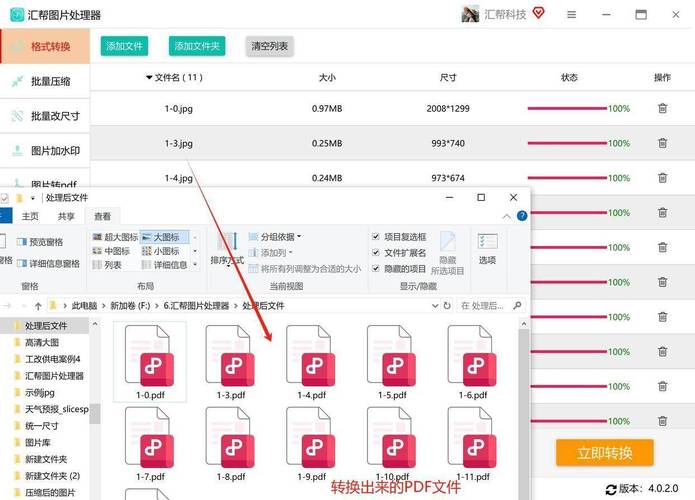Click the 汇帮科技 user avatar
Viewport: 695px width, 500px height.
coord(470,14)
